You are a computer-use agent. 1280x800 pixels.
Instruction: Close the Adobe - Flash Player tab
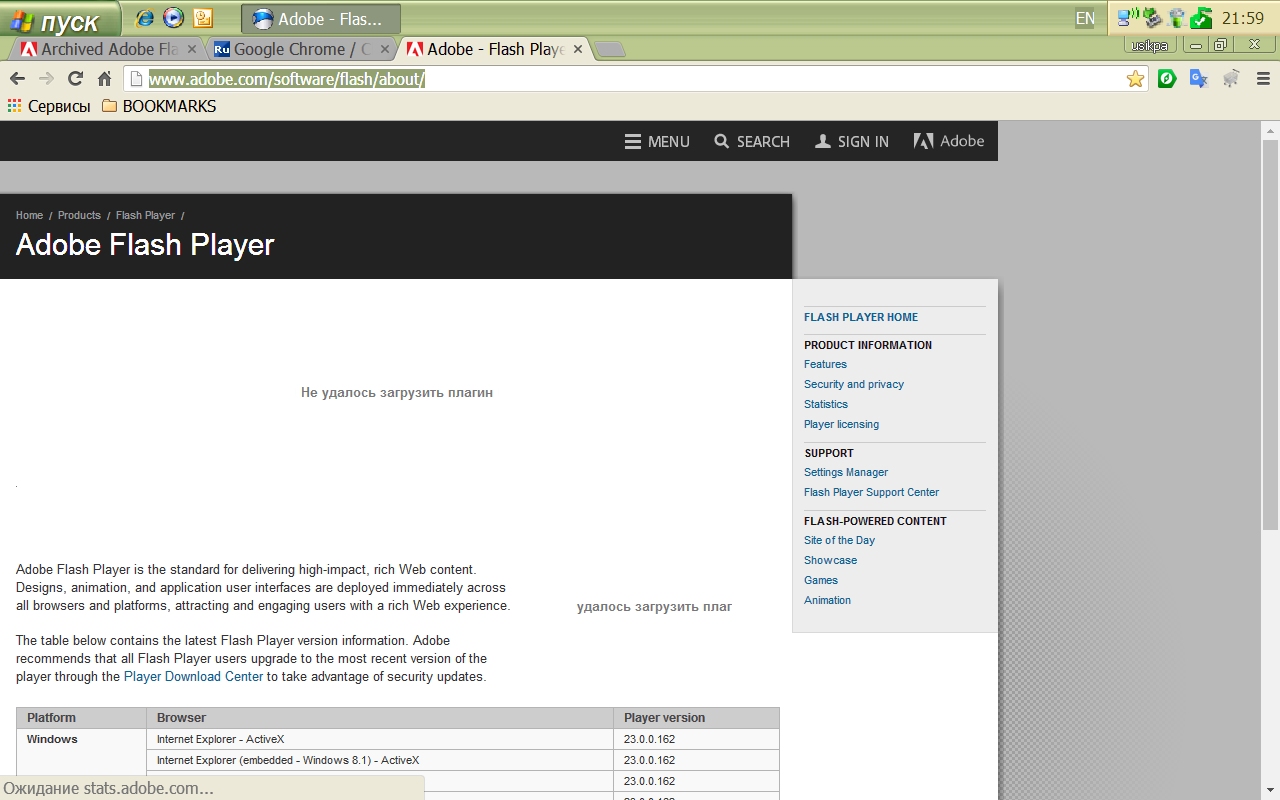(x=577, y=49)
